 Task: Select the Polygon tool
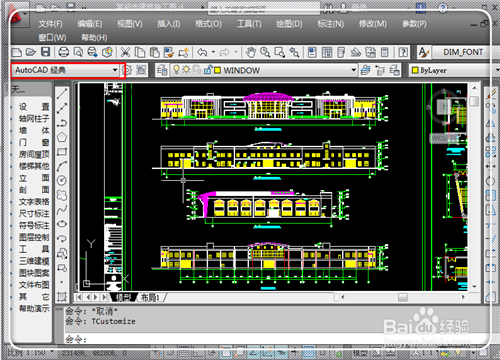coord(62,137)
